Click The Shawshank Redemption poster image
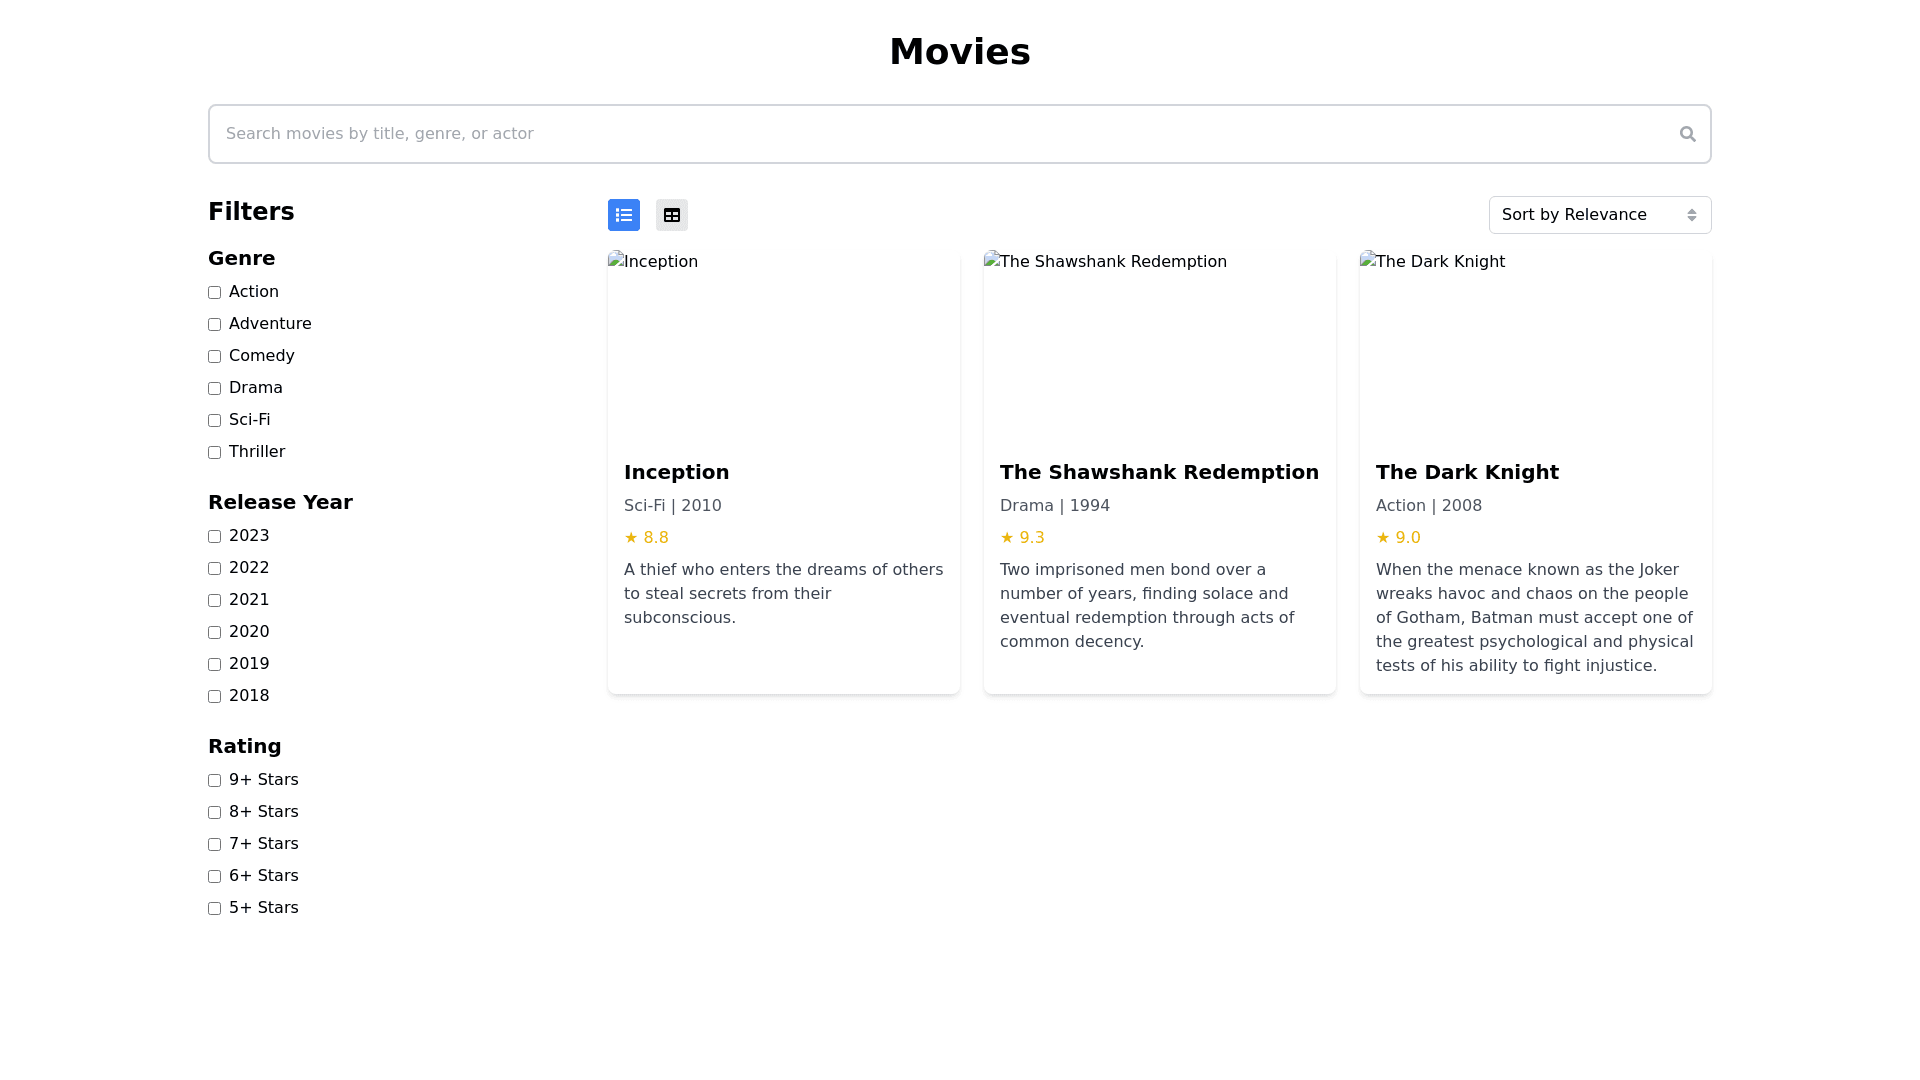 click(1159, 345)
